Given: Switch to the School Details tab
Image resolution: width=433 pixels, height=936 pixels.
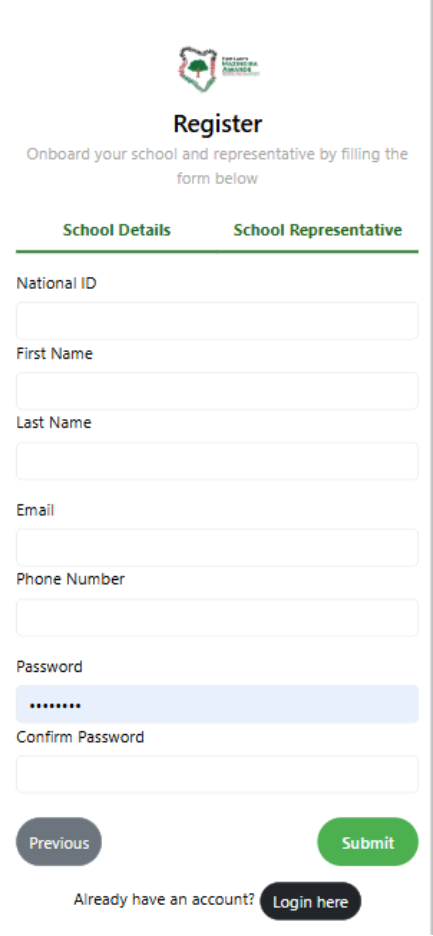Looking at the screenshot, I should coord(116,230).
